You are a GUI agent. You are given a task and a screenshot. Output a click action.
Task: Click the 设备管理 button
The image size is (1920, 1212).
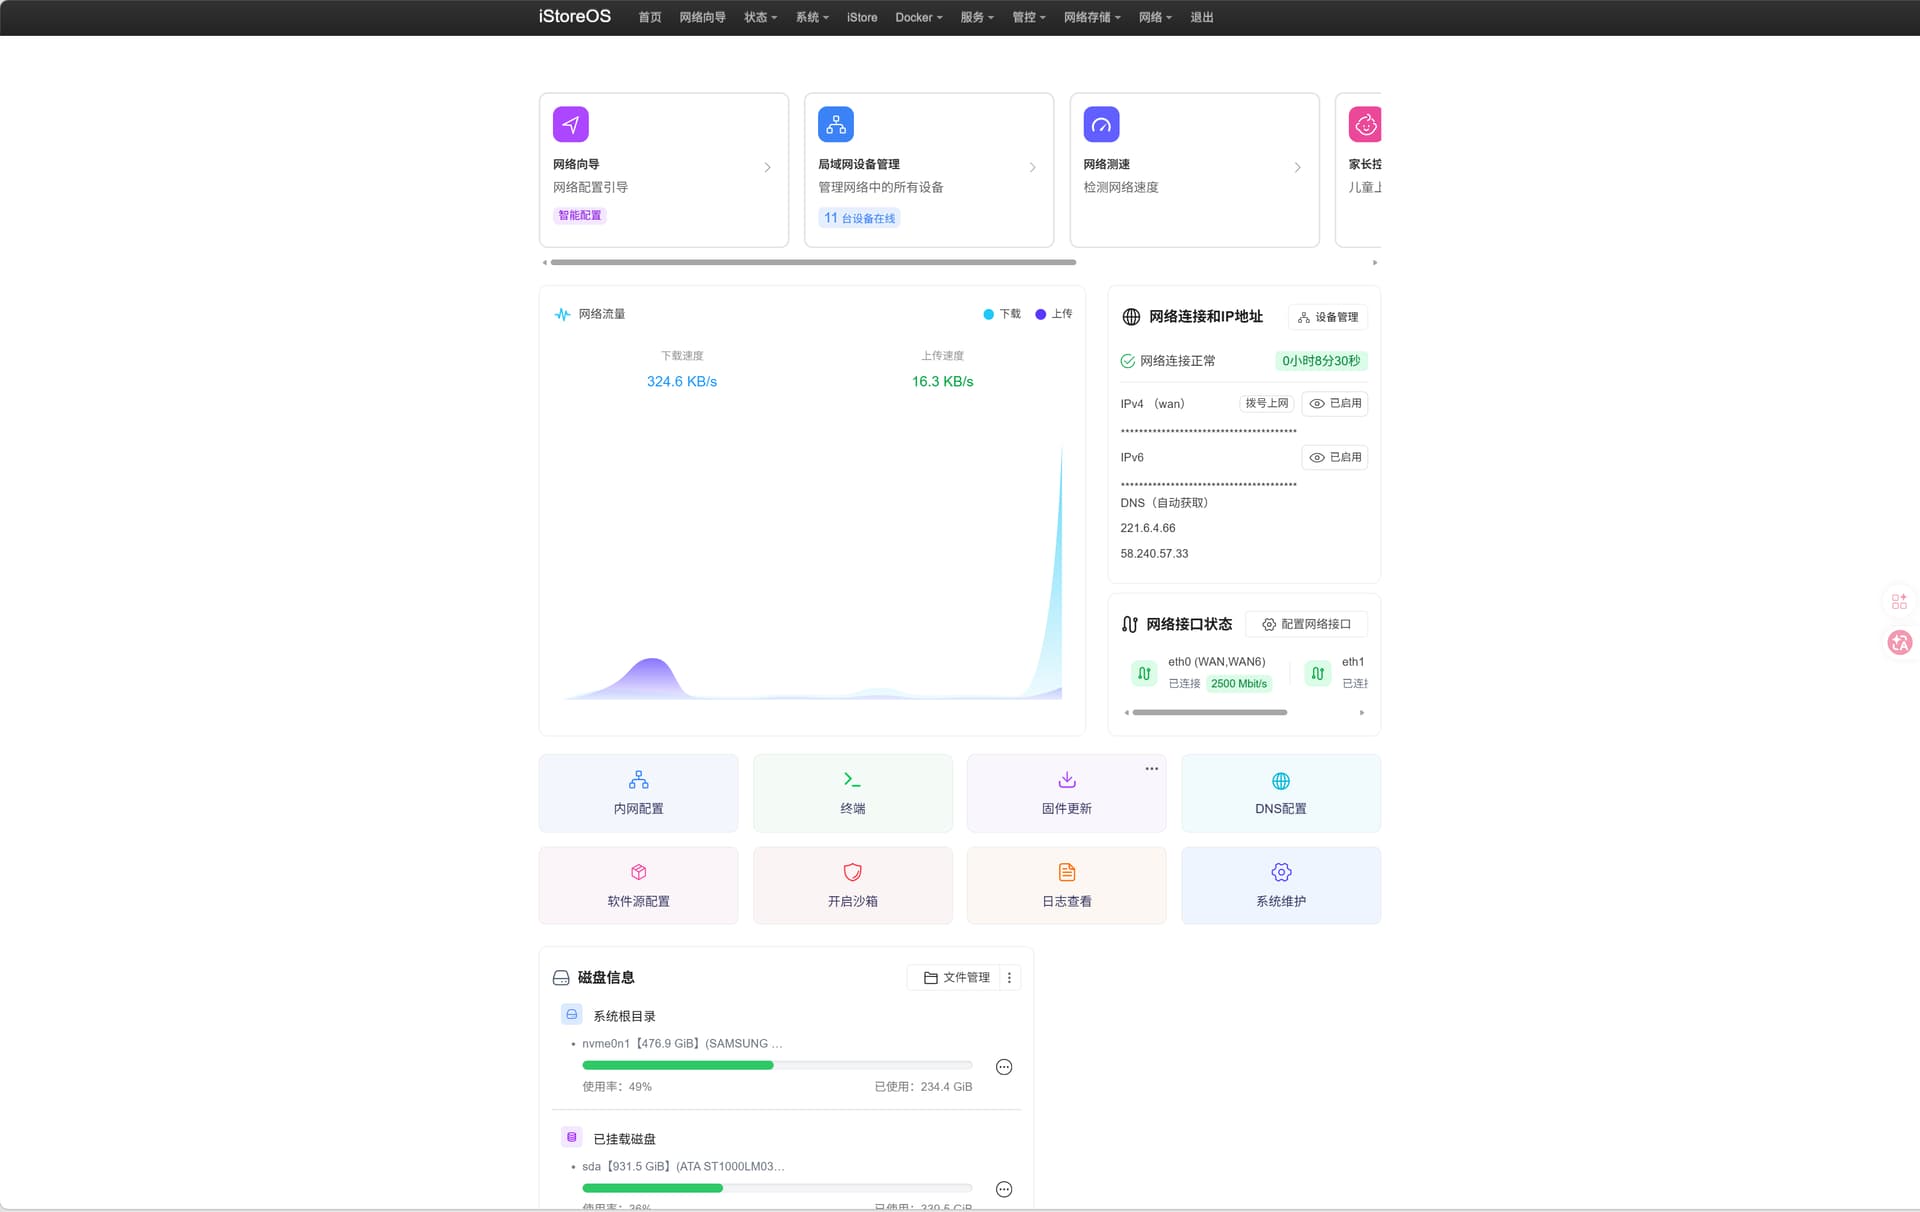coord(1327,317)
